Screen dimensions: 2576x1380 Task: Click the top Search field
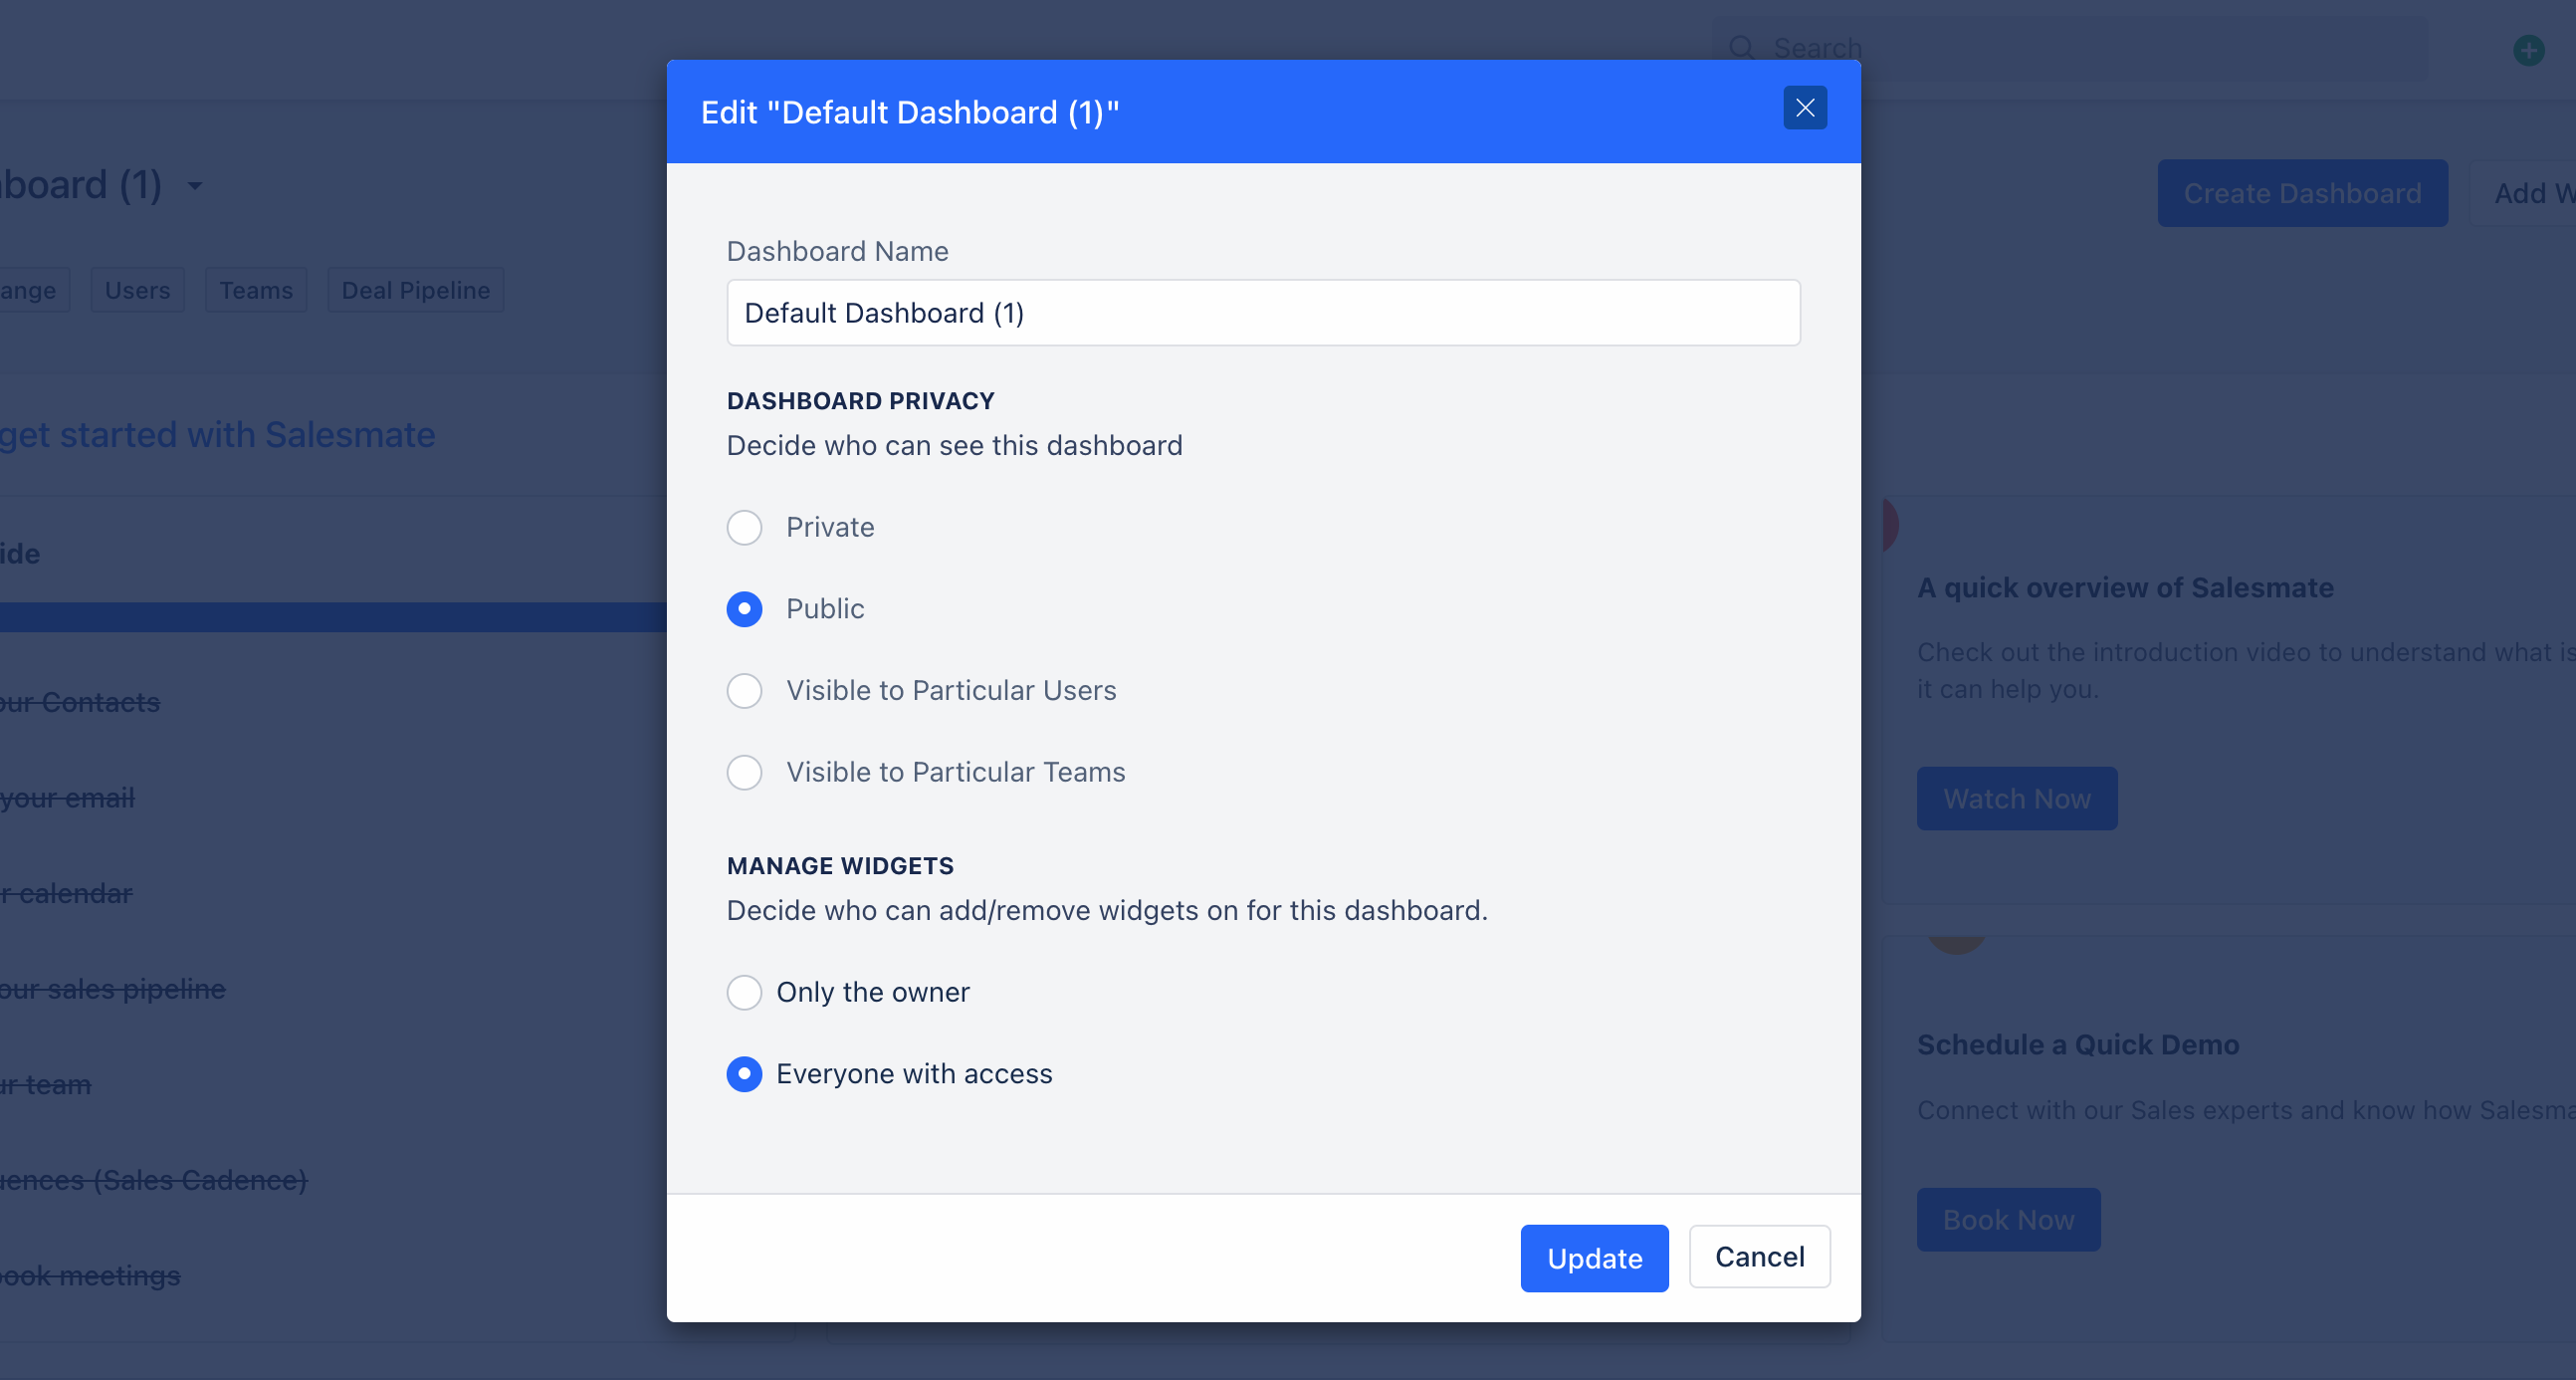2070,48
